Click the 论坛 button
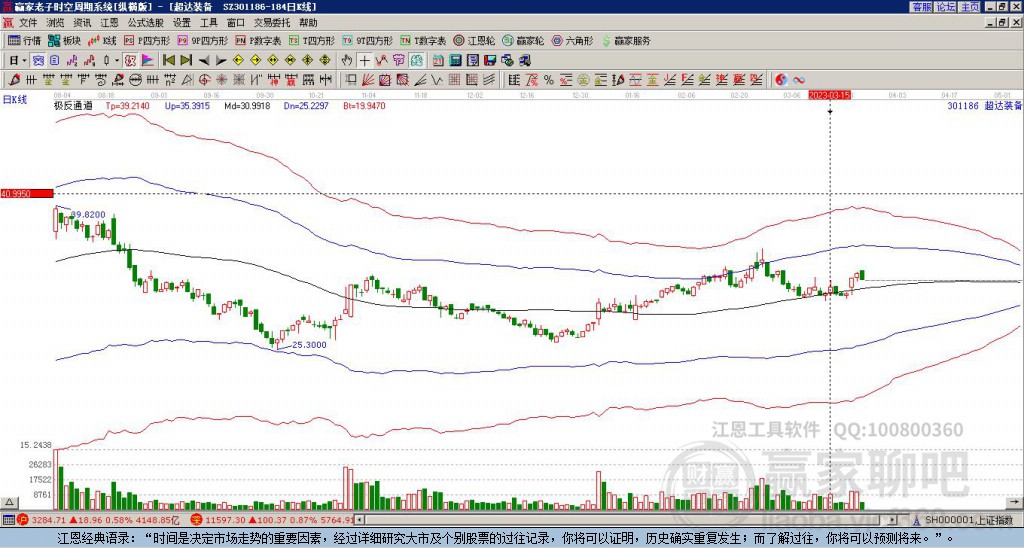The height and width of the screenshot is (548, 1024). tap(945, 7)
